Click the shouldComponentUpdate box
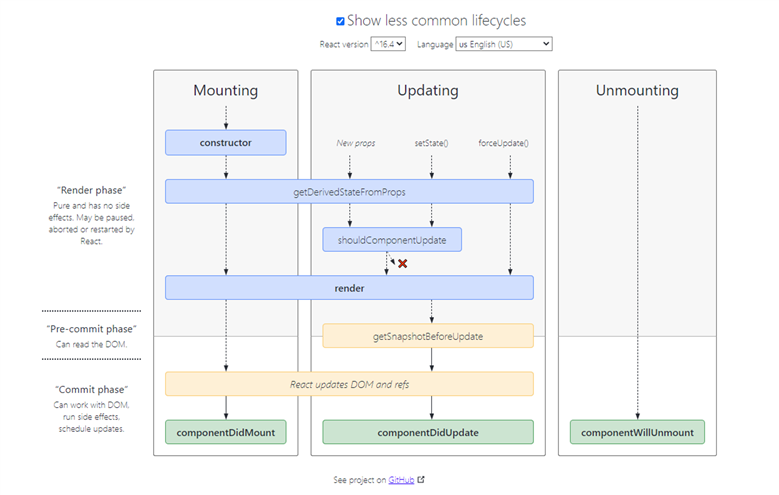The image size is (779, 495). pyautogui.click(x=392, y=240)
